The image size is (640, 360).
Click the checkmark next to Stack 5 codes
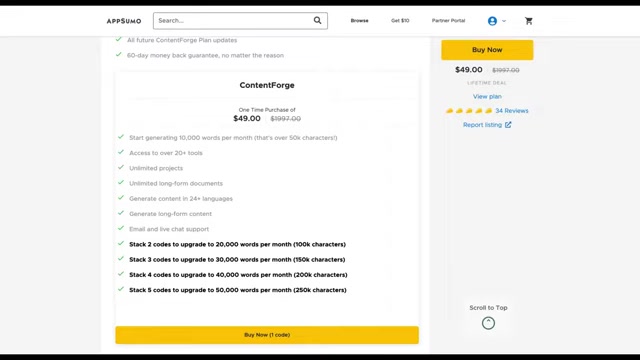pyautogui.click(x=121, y=289)
